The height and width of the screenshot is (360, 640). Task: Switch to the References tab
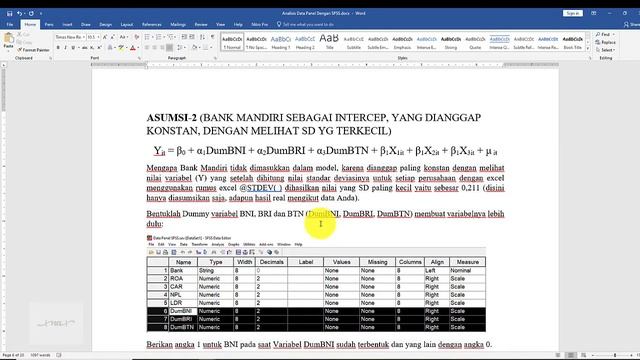151,24
